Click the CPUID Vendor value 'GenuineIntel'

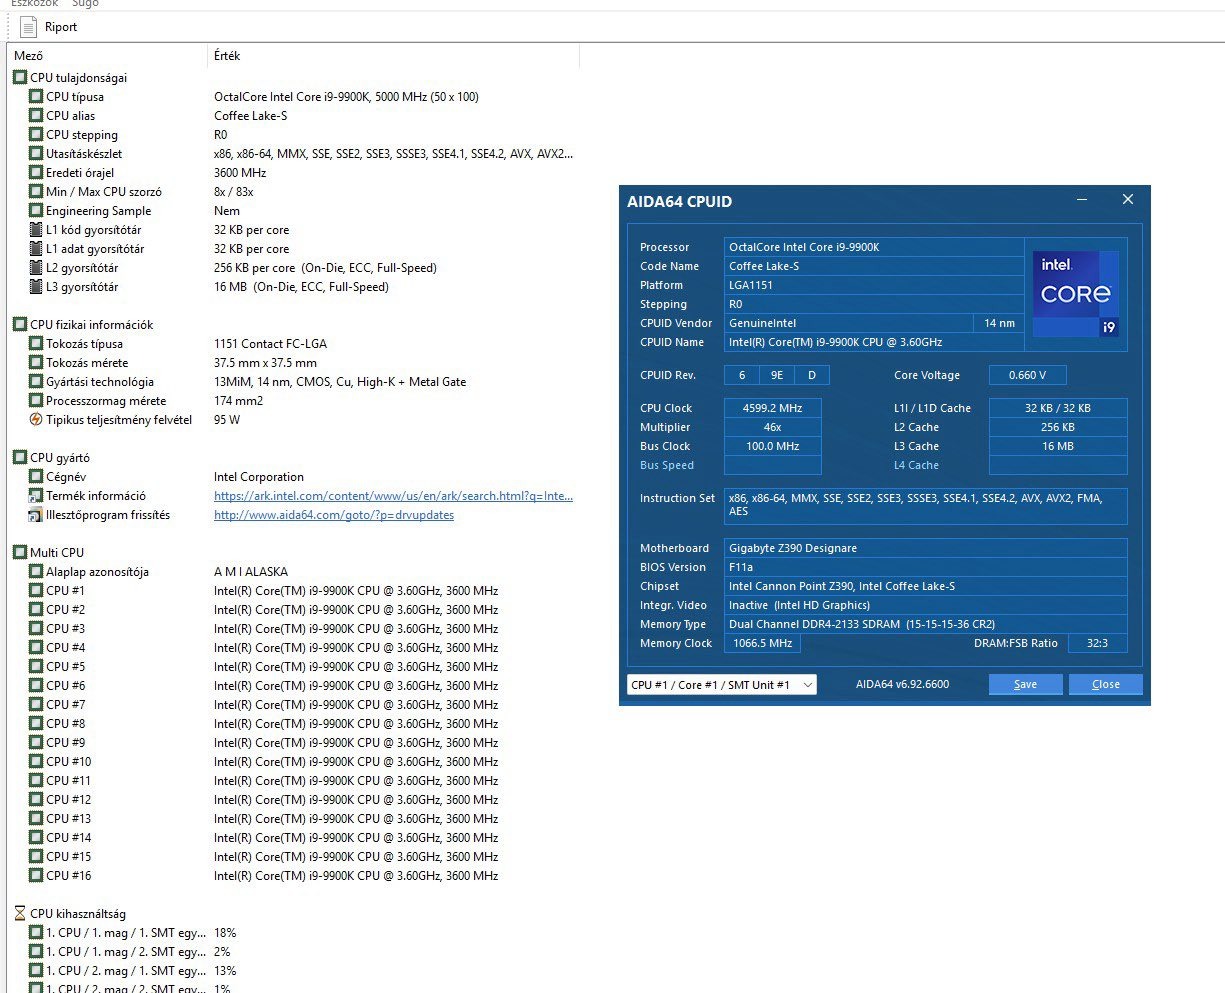[x=848, y=323]
